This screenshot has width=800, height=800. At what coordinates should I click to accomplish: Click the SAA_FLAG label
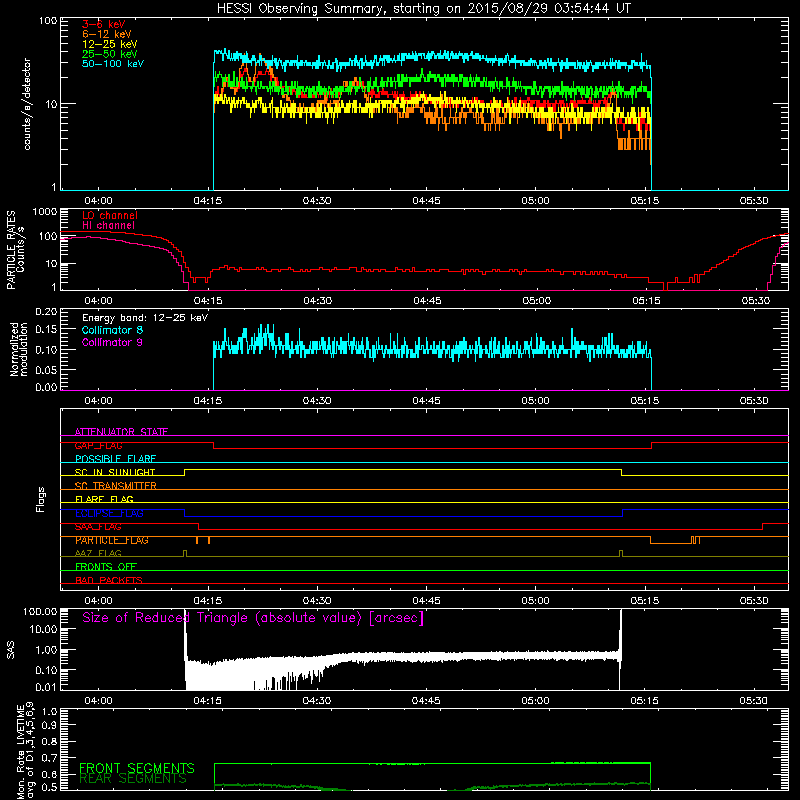(x=98, y=527)
